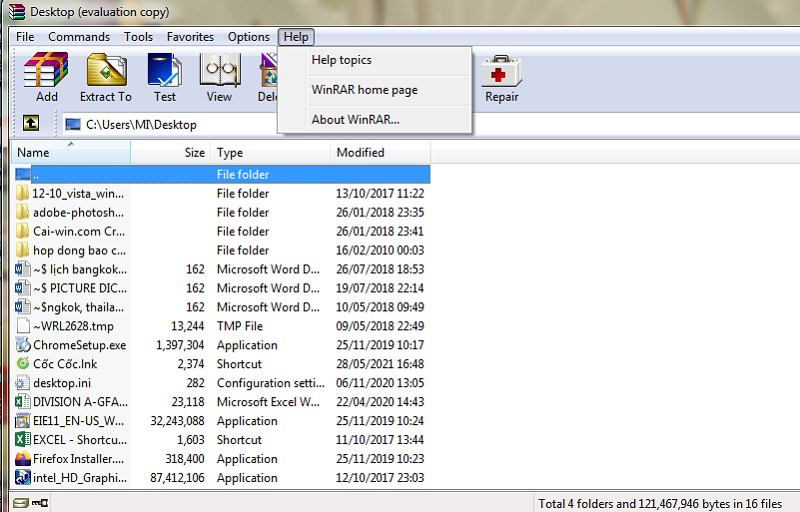Image resolution: width=800 pixels, height=512 pixels.
Task: Sort by the Size column header
Action: click(x=171, y=152)
